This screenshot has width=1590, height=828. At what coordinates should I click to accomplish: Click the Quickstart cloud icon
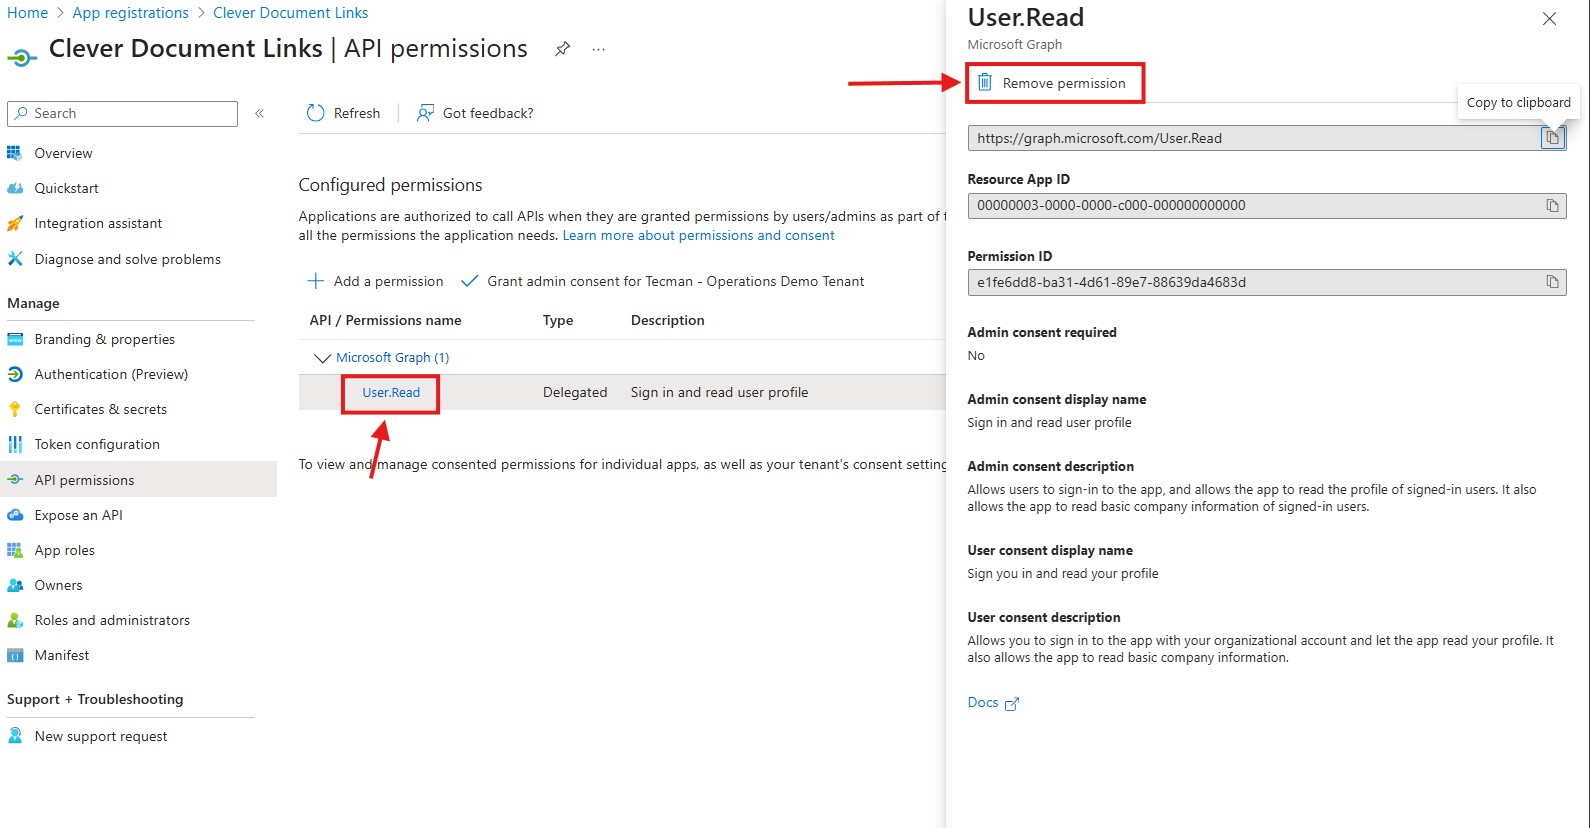click(14, 188)
